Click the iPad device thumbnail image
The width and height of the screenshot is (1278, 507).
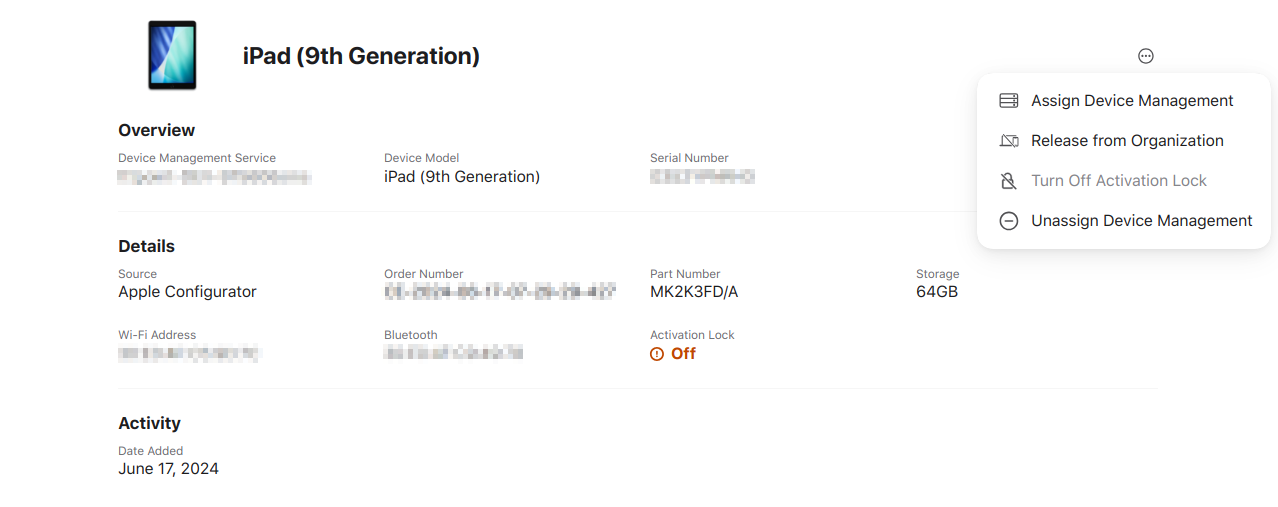172,56
